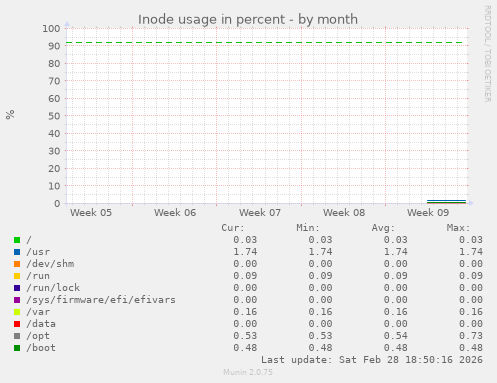
Task: Click the purple swatch for efivars
Action: pyautogui.click(x=17, y=300)
